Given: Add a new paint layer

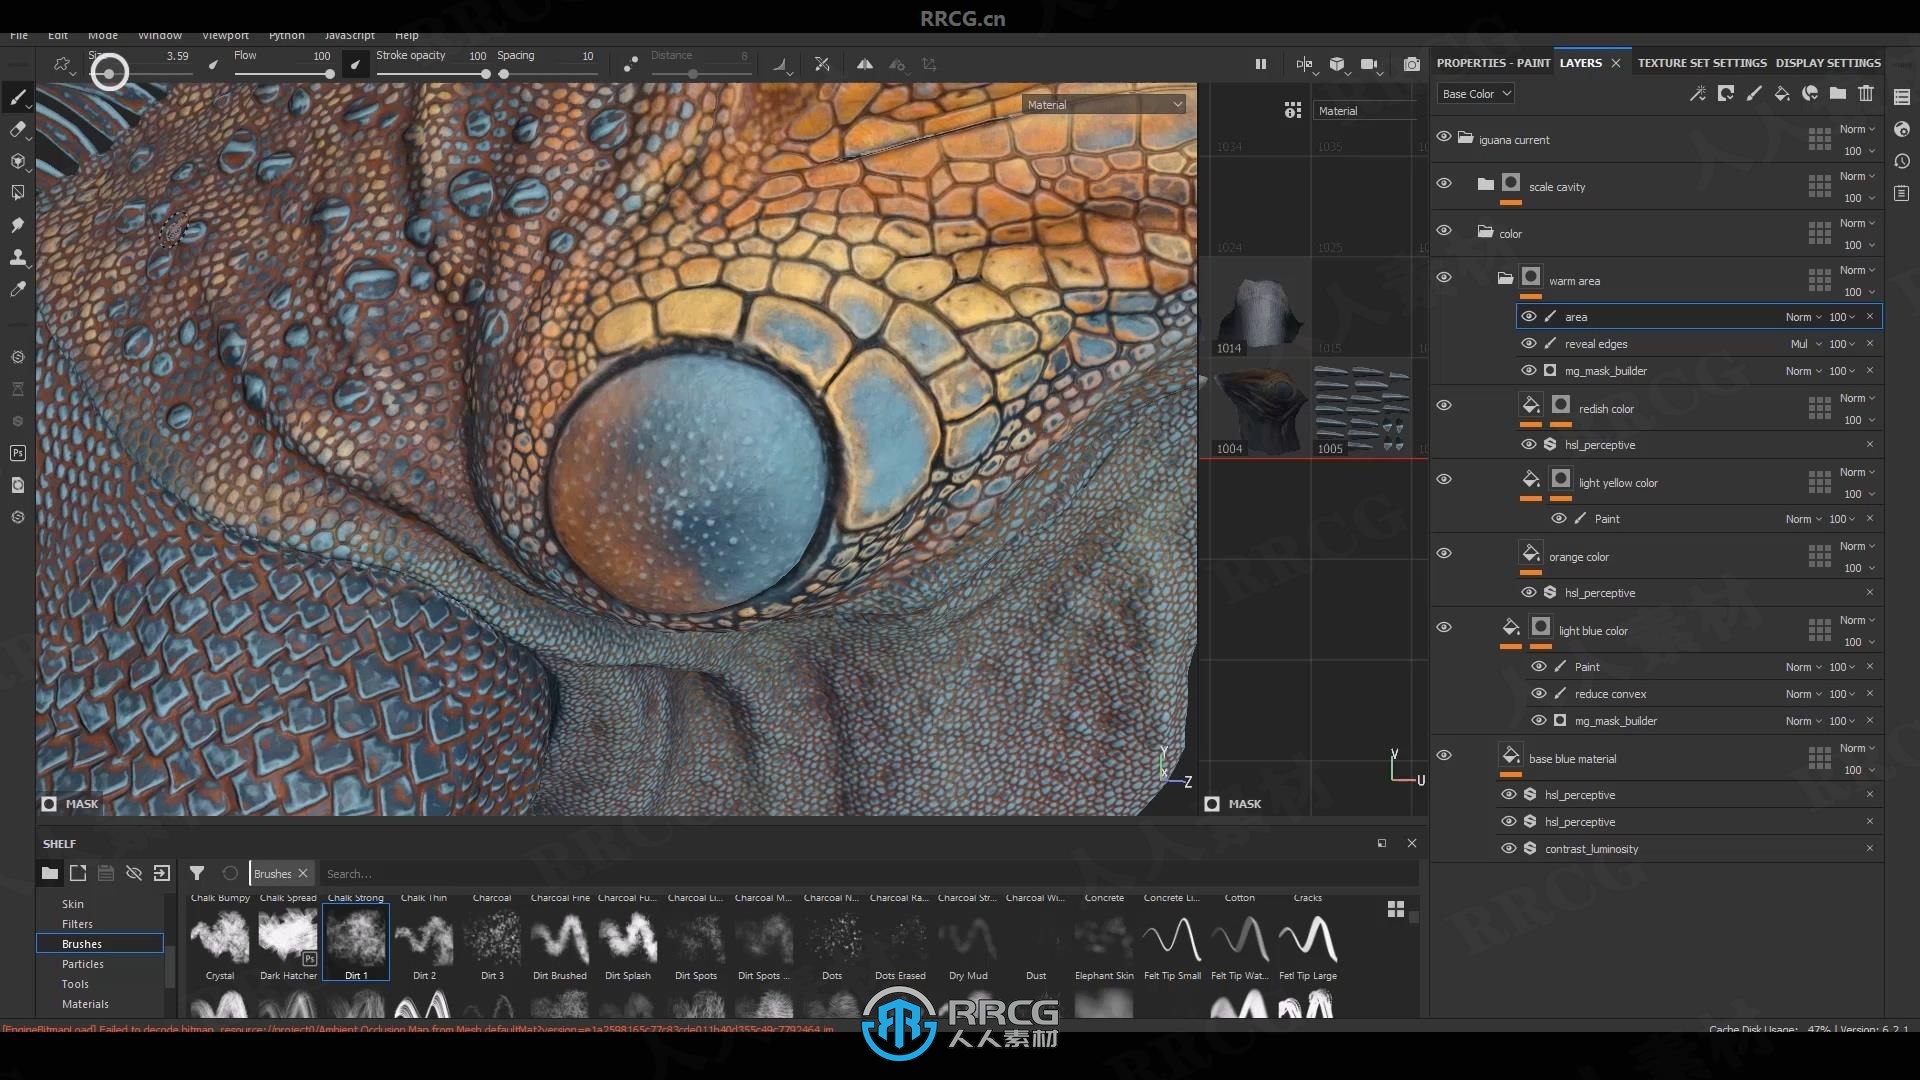Looking at the screenshot, I should point(1754,93).
